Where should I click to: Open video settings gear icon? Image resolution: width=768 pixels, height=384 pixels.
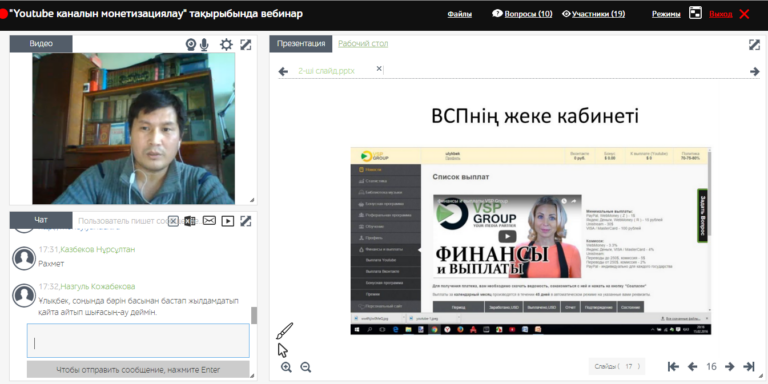coord(226,45)
